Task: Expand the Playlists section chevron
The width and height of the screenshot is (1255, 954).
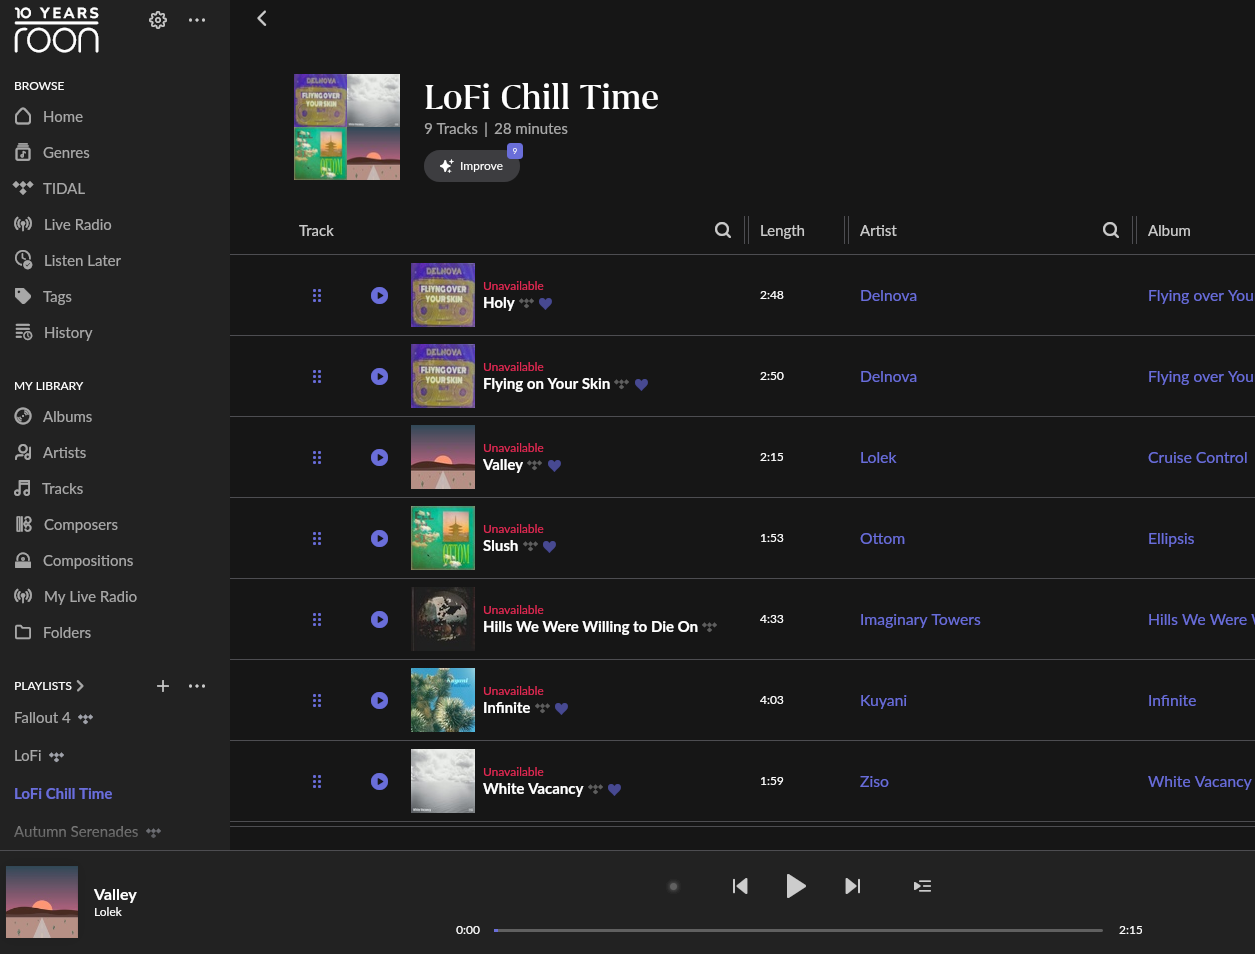Action: pos(80,686)
